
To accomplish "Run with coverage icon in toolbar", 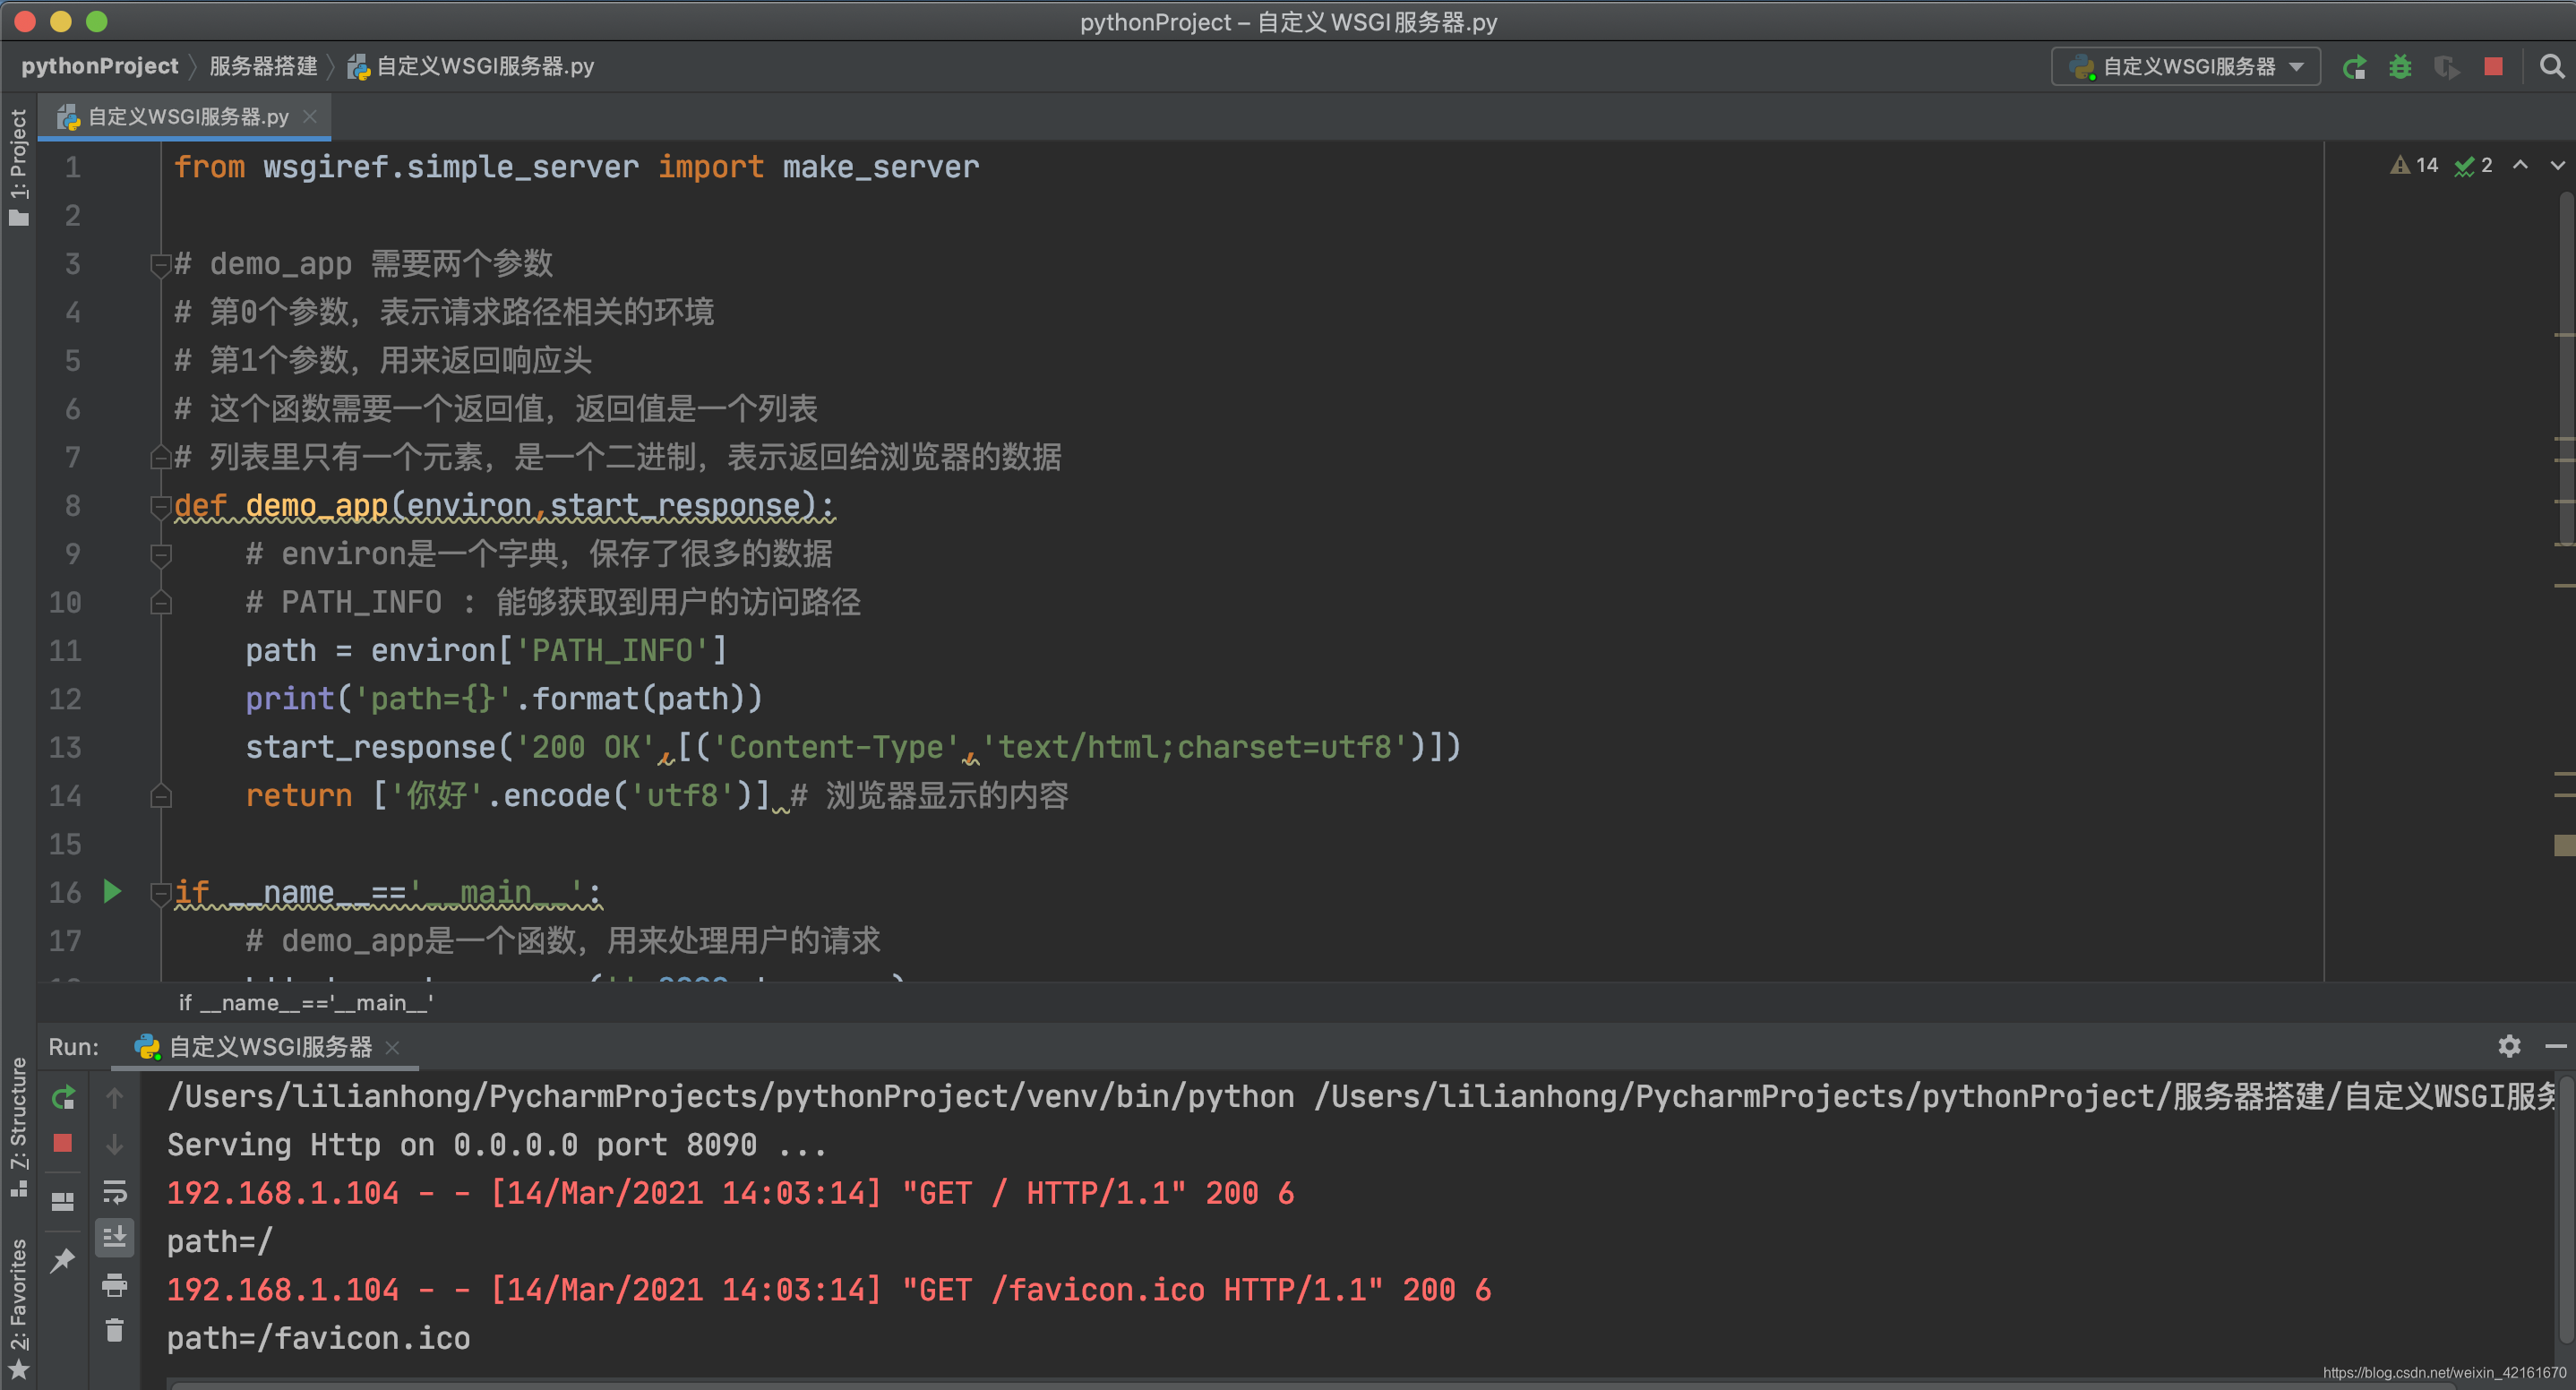I will [x=2447, y=66].
